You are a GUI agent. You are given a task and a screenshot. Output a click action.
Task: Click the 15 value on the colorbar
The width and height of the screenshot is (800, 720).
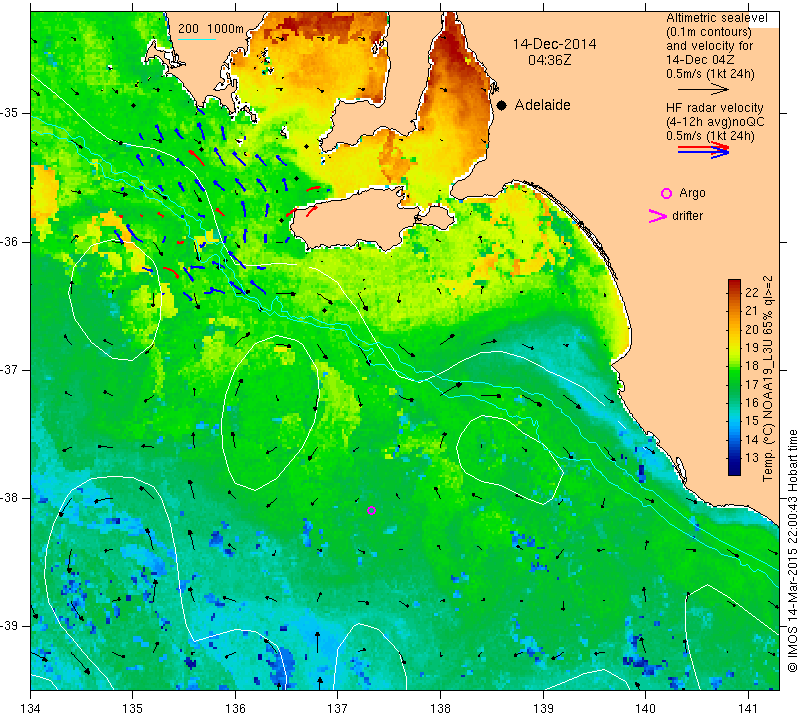point(752,421)
